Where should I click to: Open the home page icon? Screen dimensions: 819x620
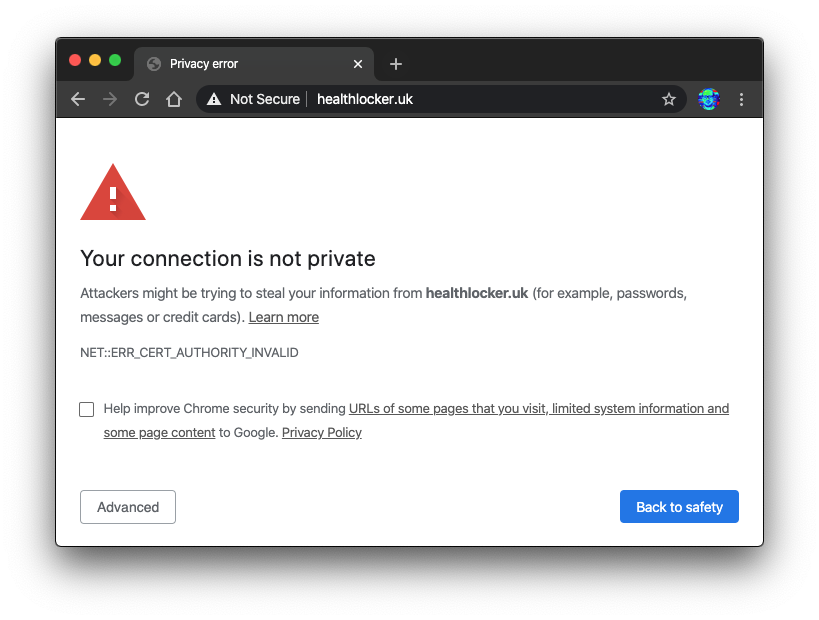pos(173,99)
